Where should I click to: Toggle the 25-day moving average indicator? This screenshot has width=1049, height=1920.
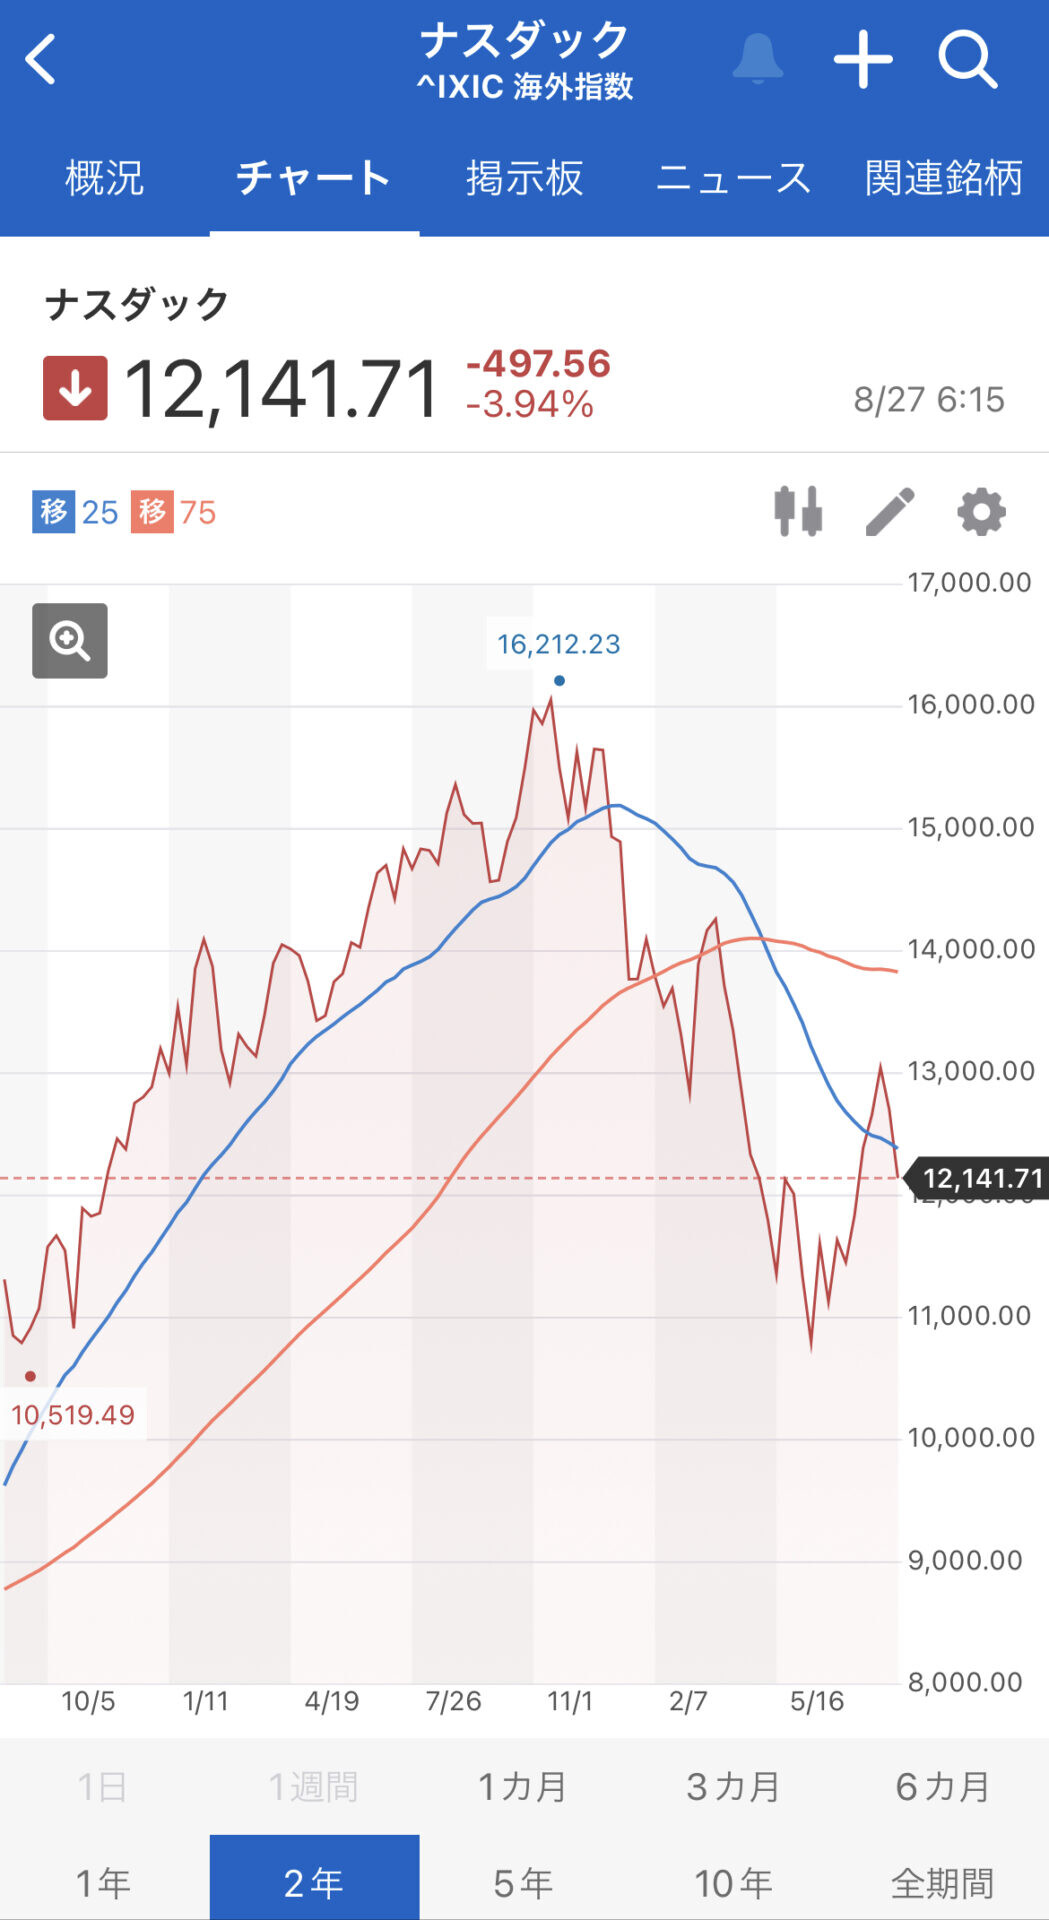pos(75,512)
